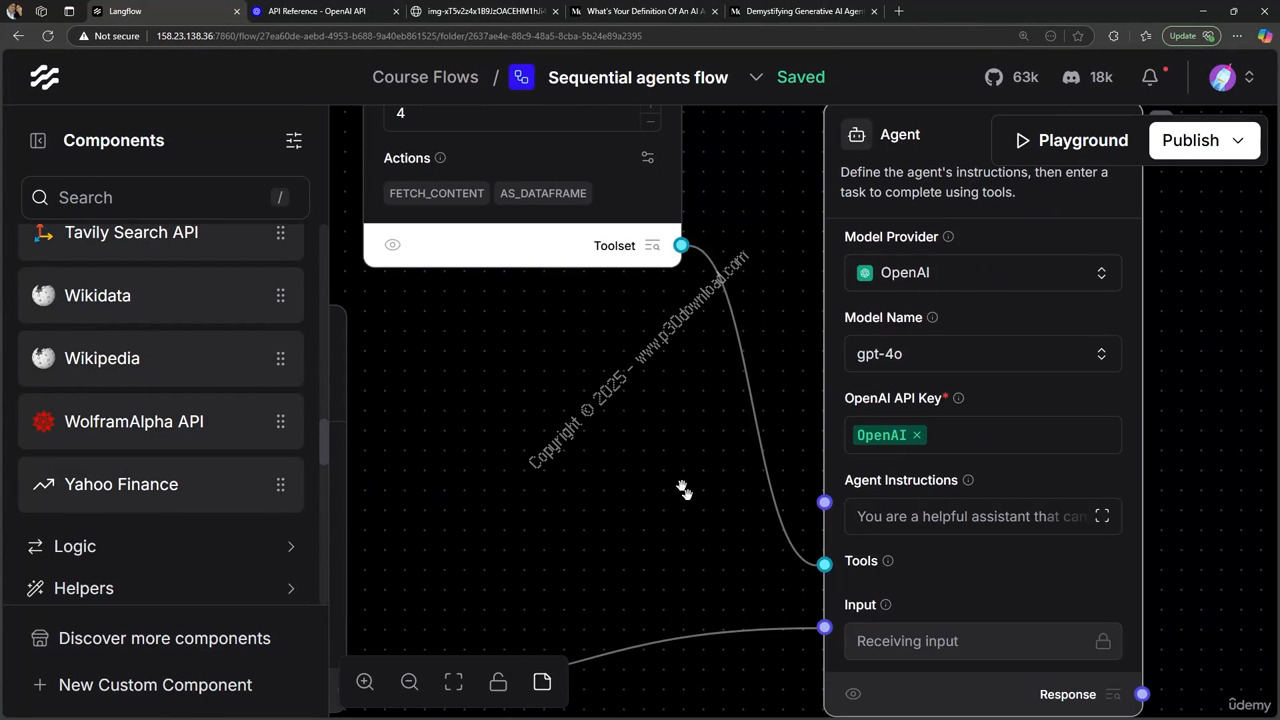Open flow name options chevron
Viewport: 1280px width, 720px height.
756,77
